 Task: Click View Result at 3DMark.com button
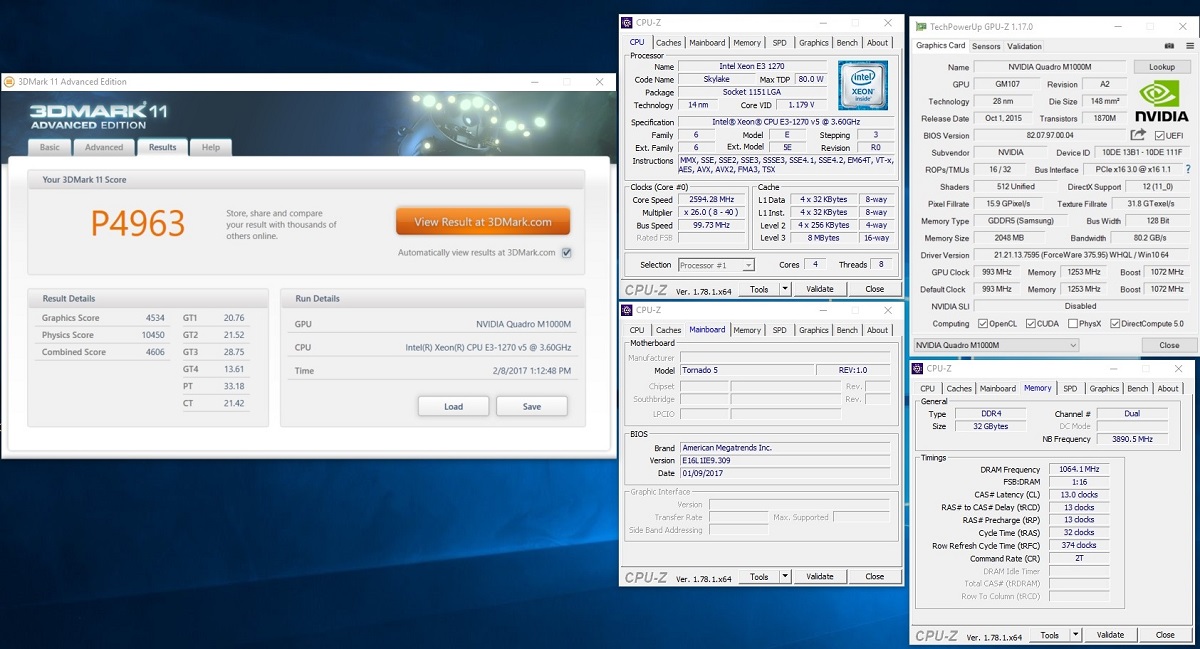[482, 222]
